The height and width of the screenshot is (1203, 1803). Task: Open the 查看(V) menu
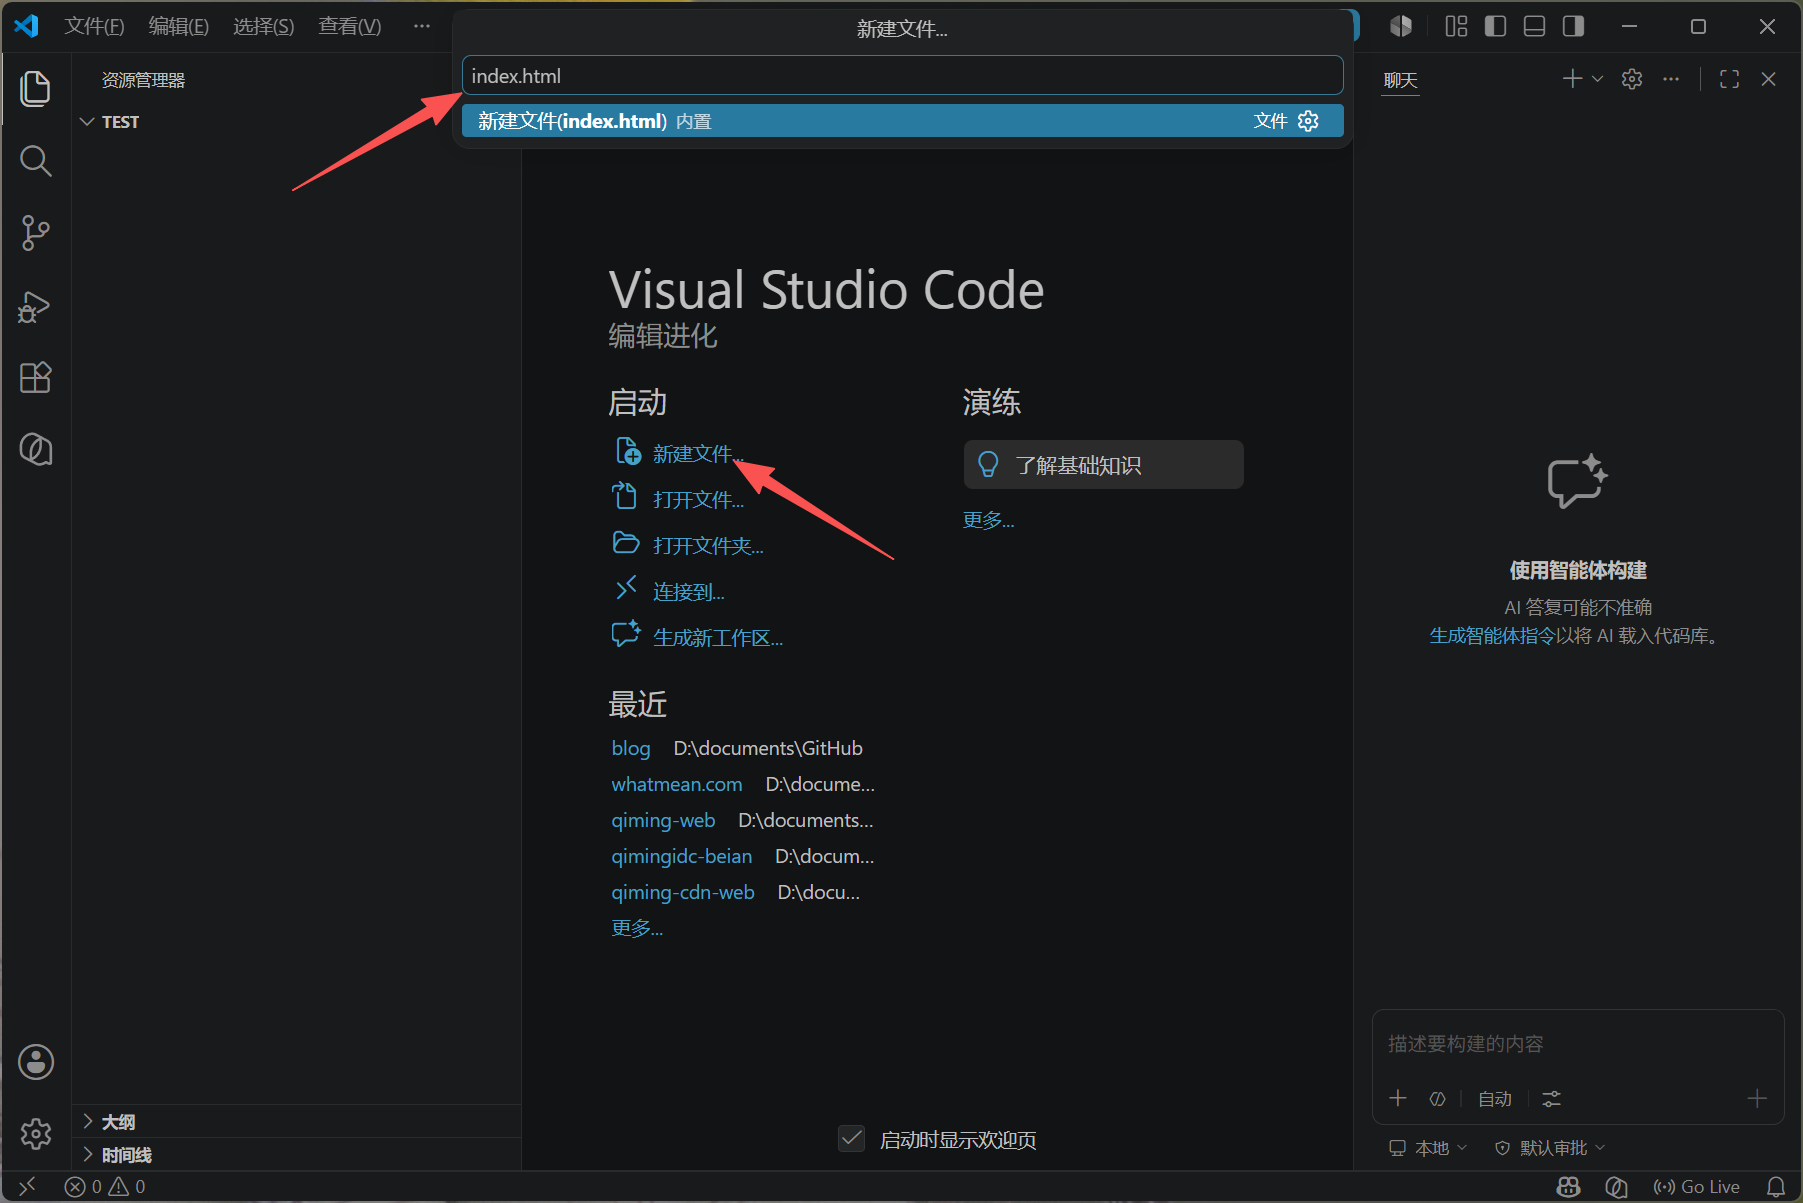point(350,26)
